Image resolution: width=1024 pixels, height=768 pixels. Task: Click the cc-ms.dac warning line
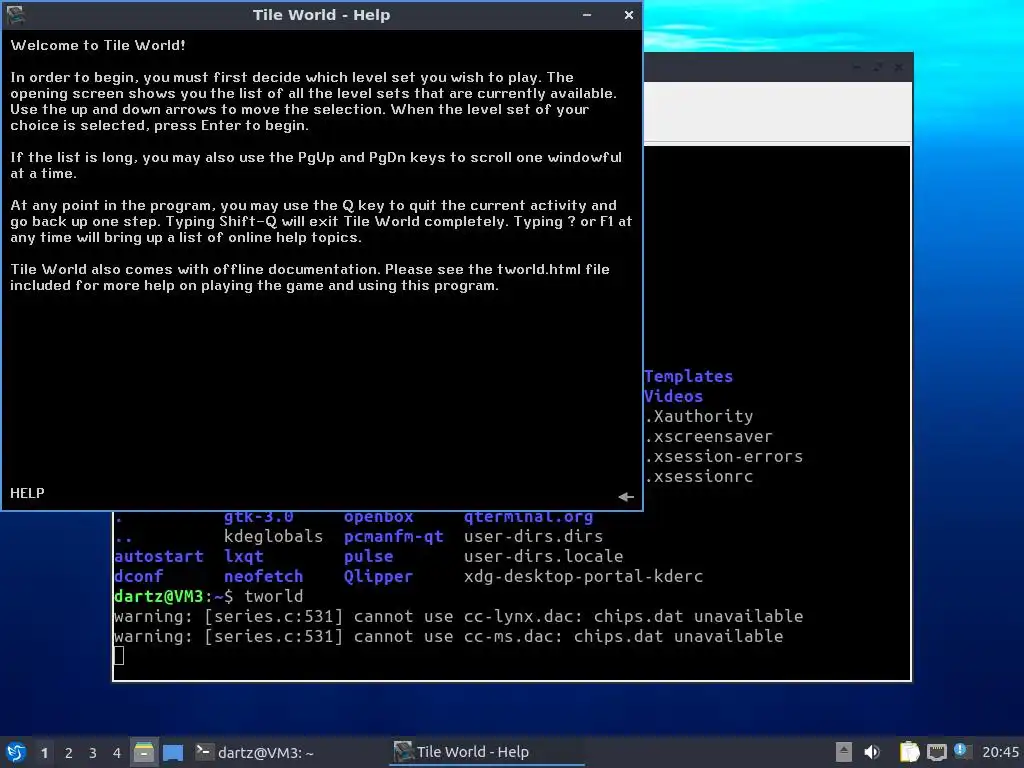click(449, 636)
